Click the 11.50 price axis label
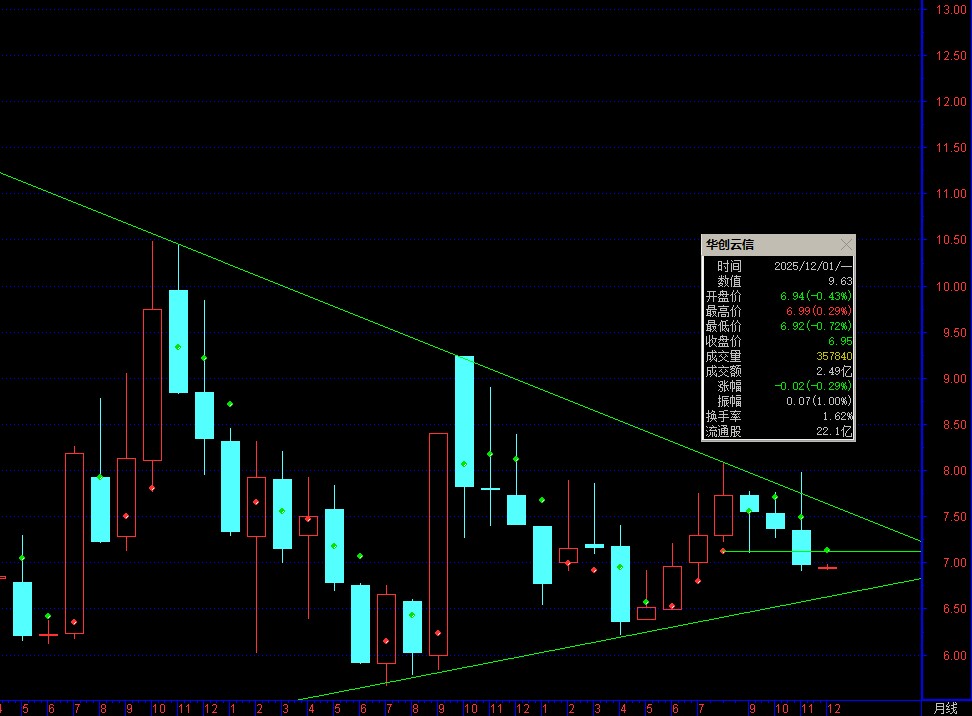Image resolution: width=972 pixels, height=716 pixels. point(951,148)
